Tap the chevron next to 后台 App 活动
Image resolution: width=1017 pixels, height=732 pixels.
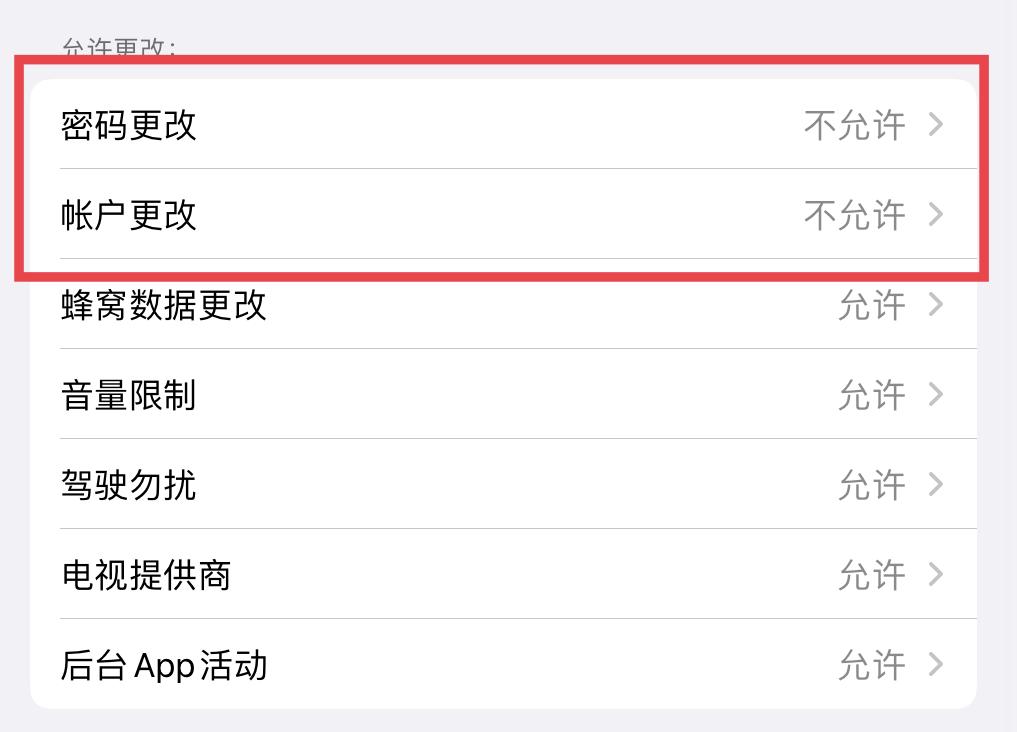(x=936, y=664)
